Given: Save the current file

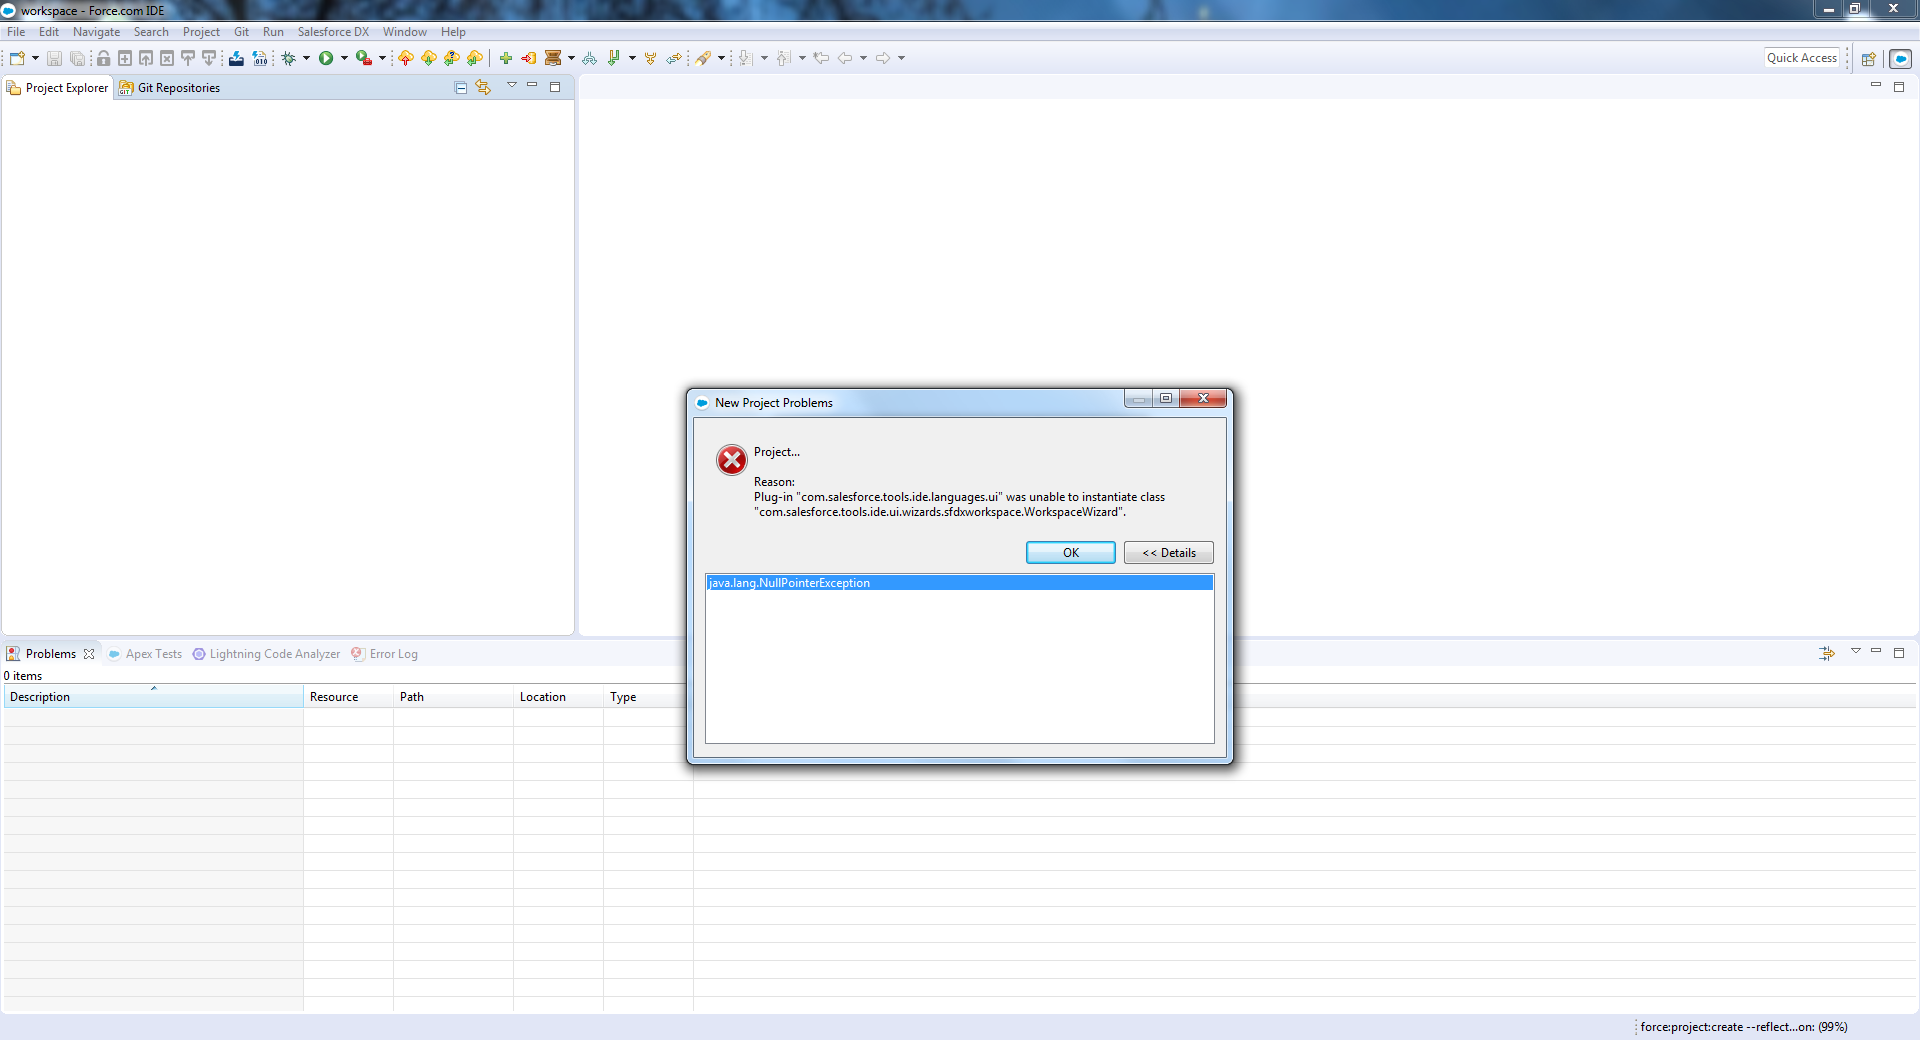Looking at the screenshot, I should [x=53, y=58].
